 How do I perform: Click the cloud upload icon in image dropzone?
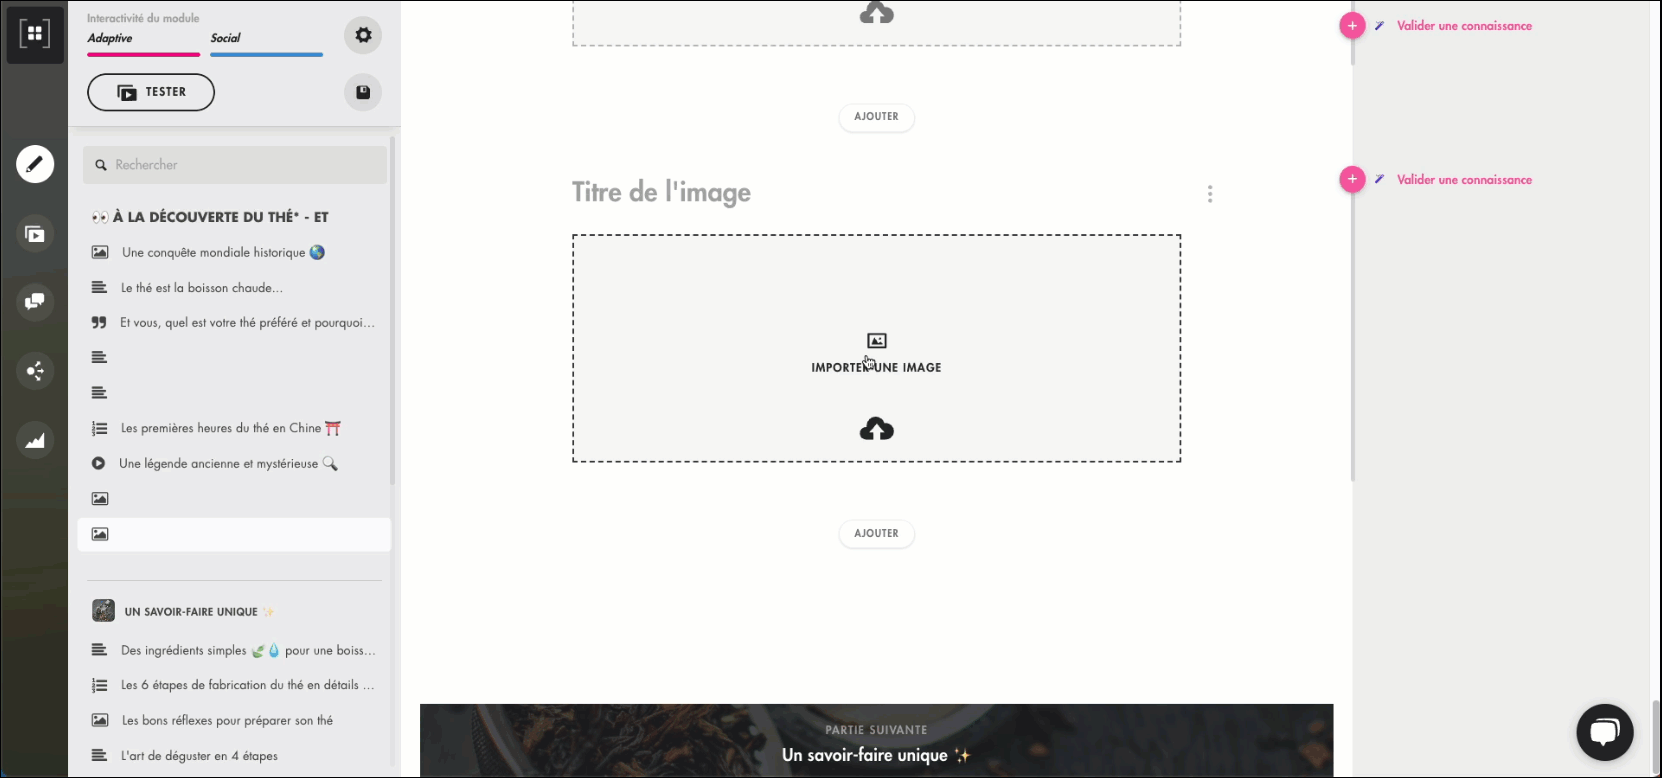[x=876, y=429]
